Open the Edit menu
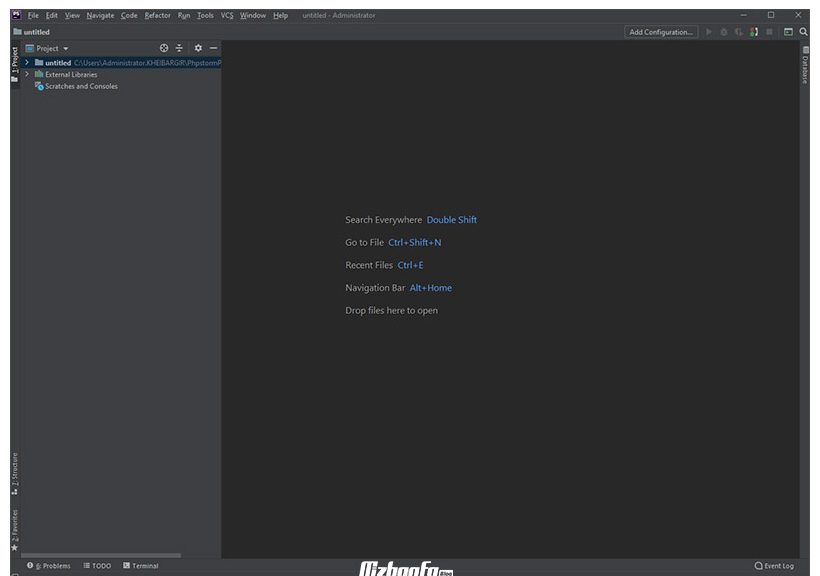The image size is (820, 576). tap(52, 15)
